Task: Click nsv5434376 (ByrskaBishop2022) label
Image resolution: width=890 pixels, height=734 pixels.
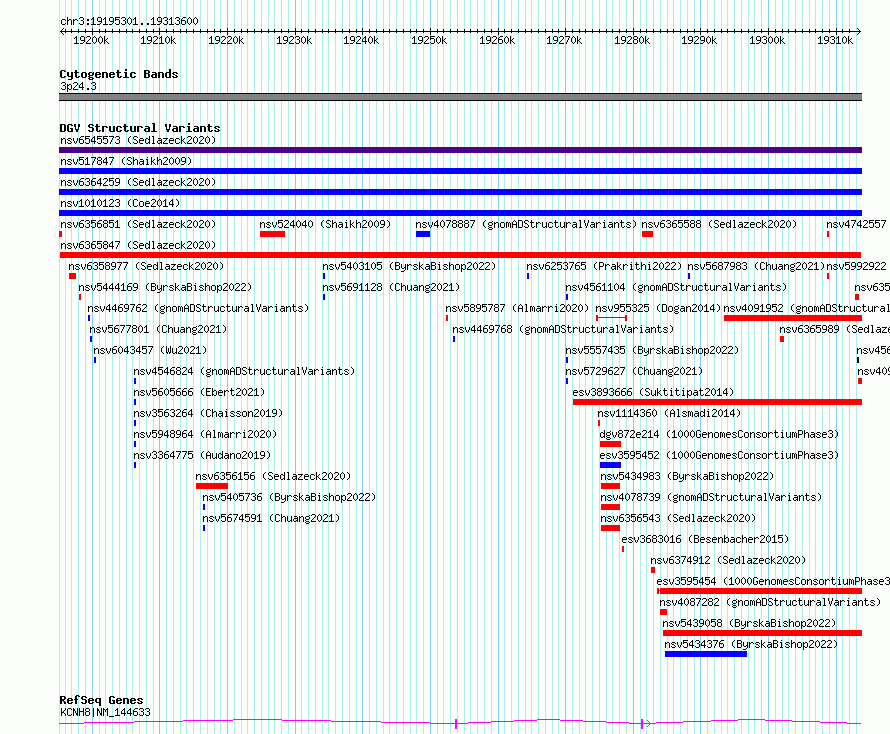Action: pos(752,644)
